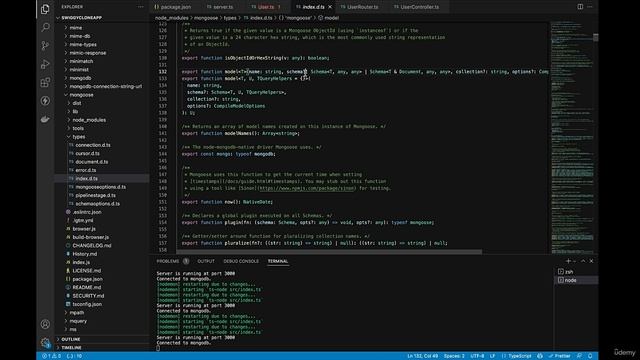
Task: Open connection.d.ts file
Action: click(x=93, y=145)
